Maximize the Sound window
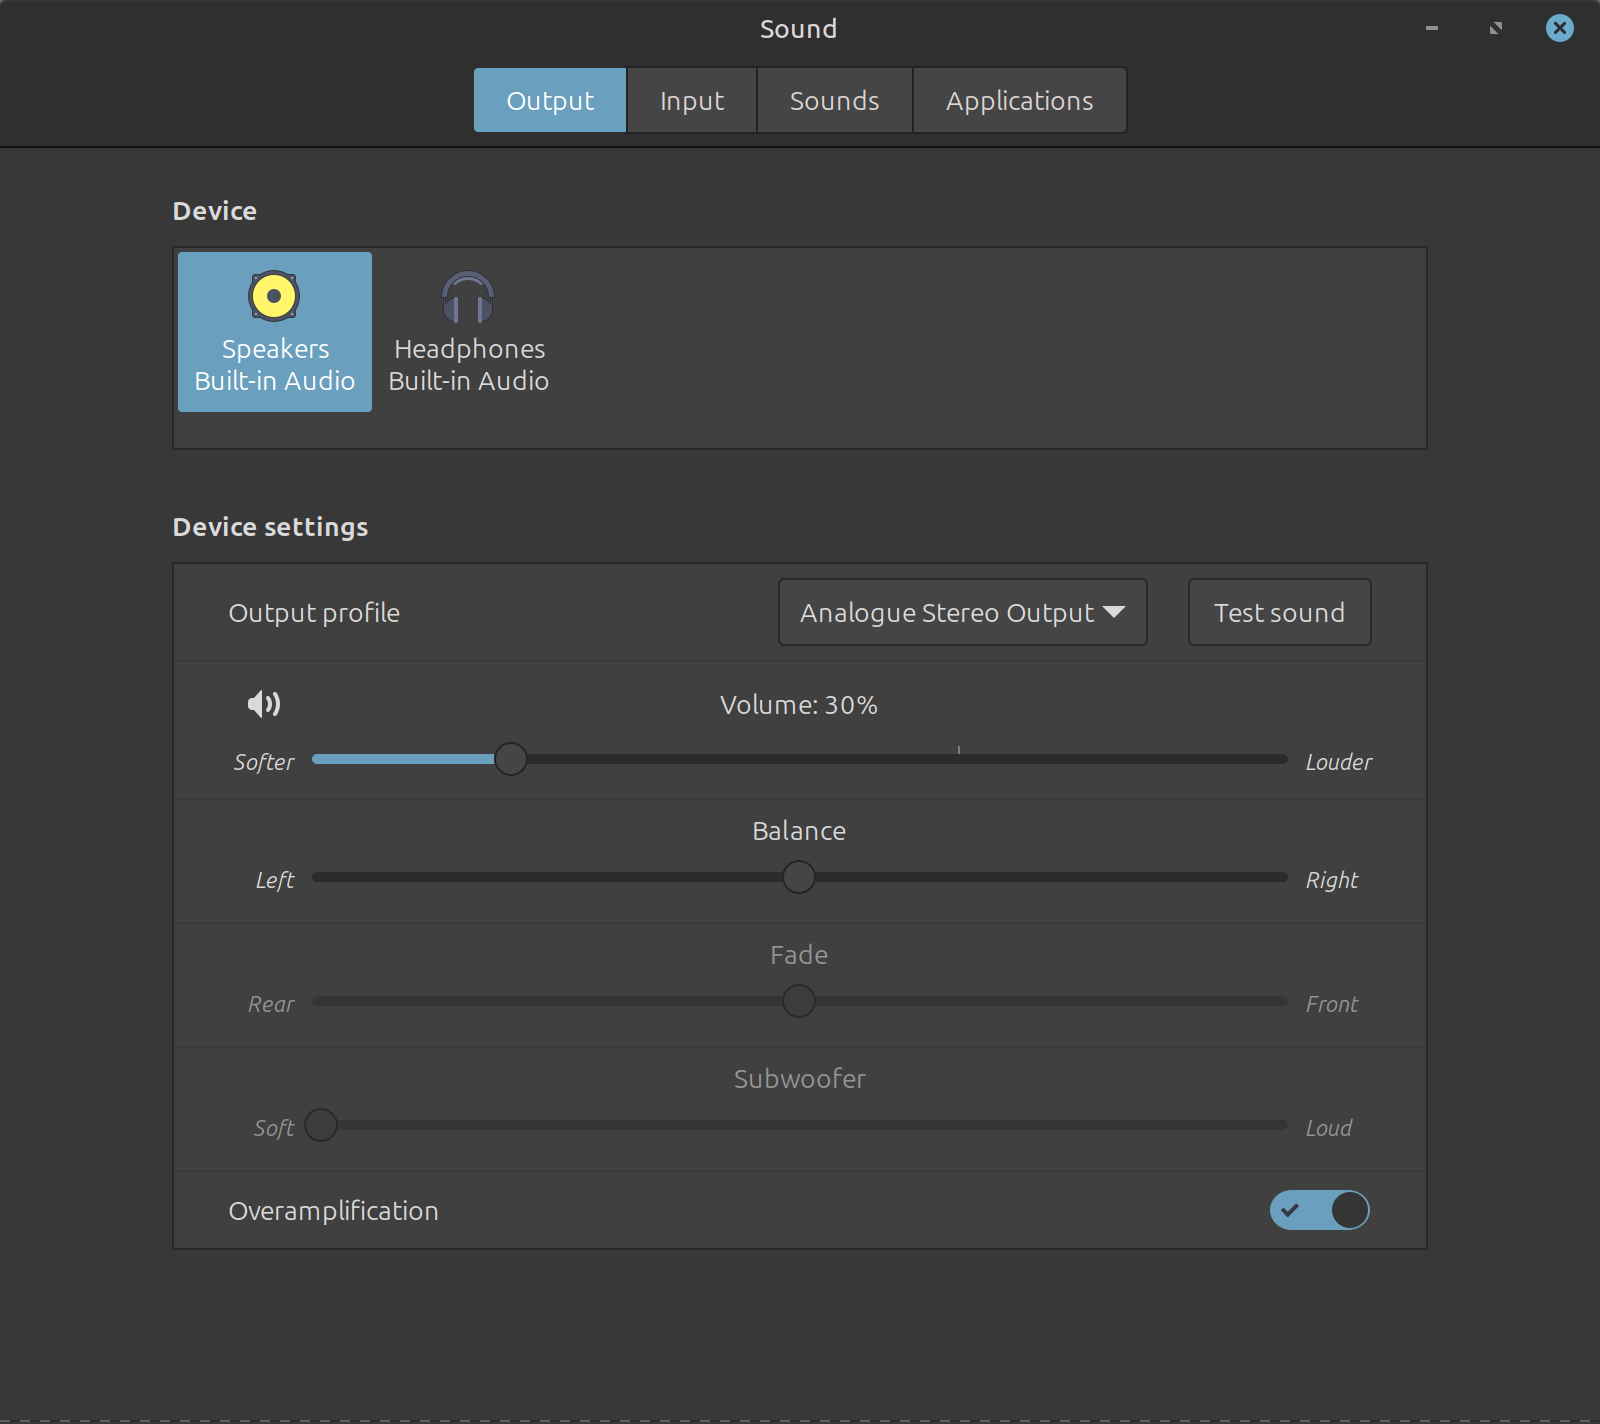This screenshot has height=1424, width=1600. [1495, 28]
